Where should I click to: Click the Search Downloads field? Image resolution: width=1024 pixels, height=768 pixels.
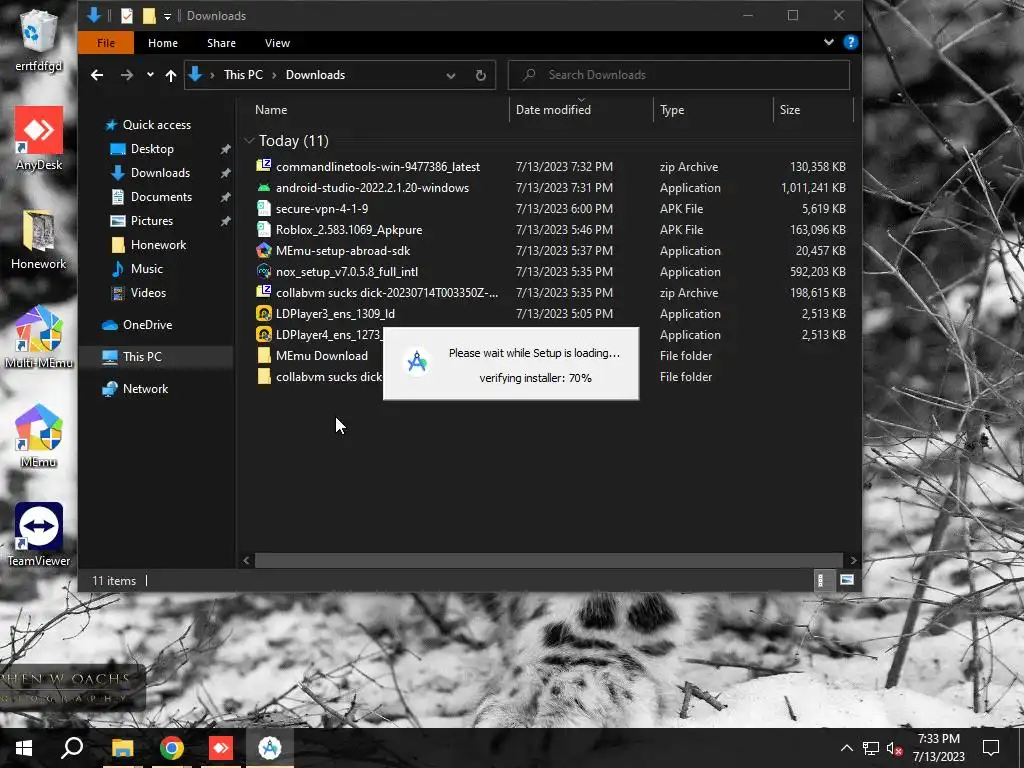679,75
